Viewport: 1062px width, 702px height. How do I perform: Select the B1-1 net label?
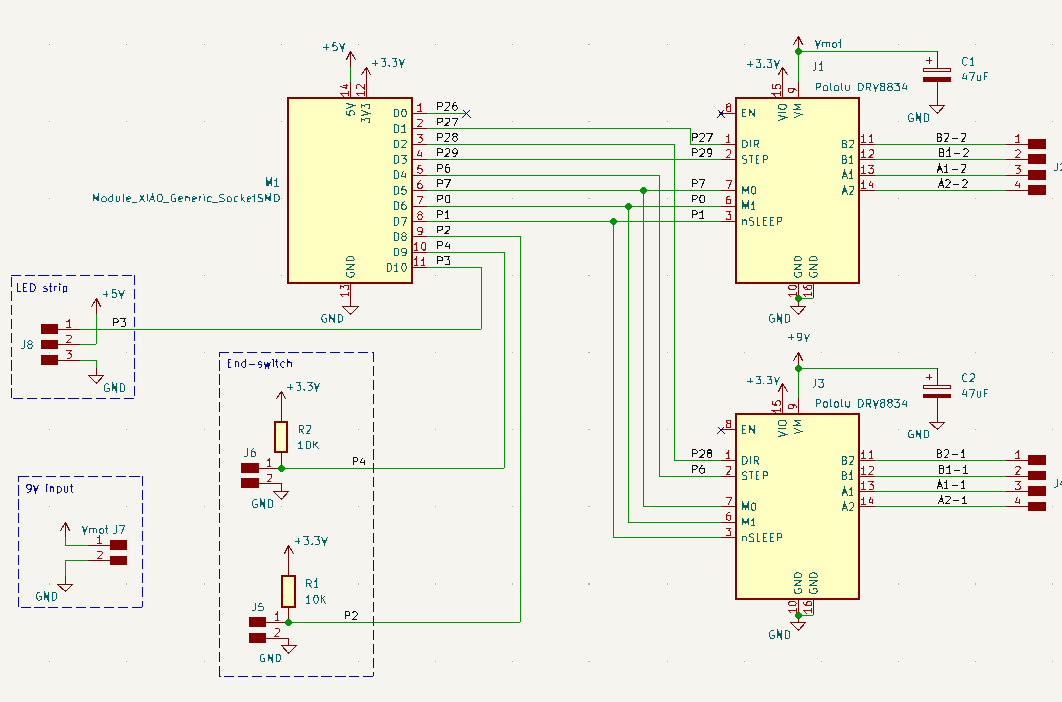pyautogui.click(x=952, y=470)
